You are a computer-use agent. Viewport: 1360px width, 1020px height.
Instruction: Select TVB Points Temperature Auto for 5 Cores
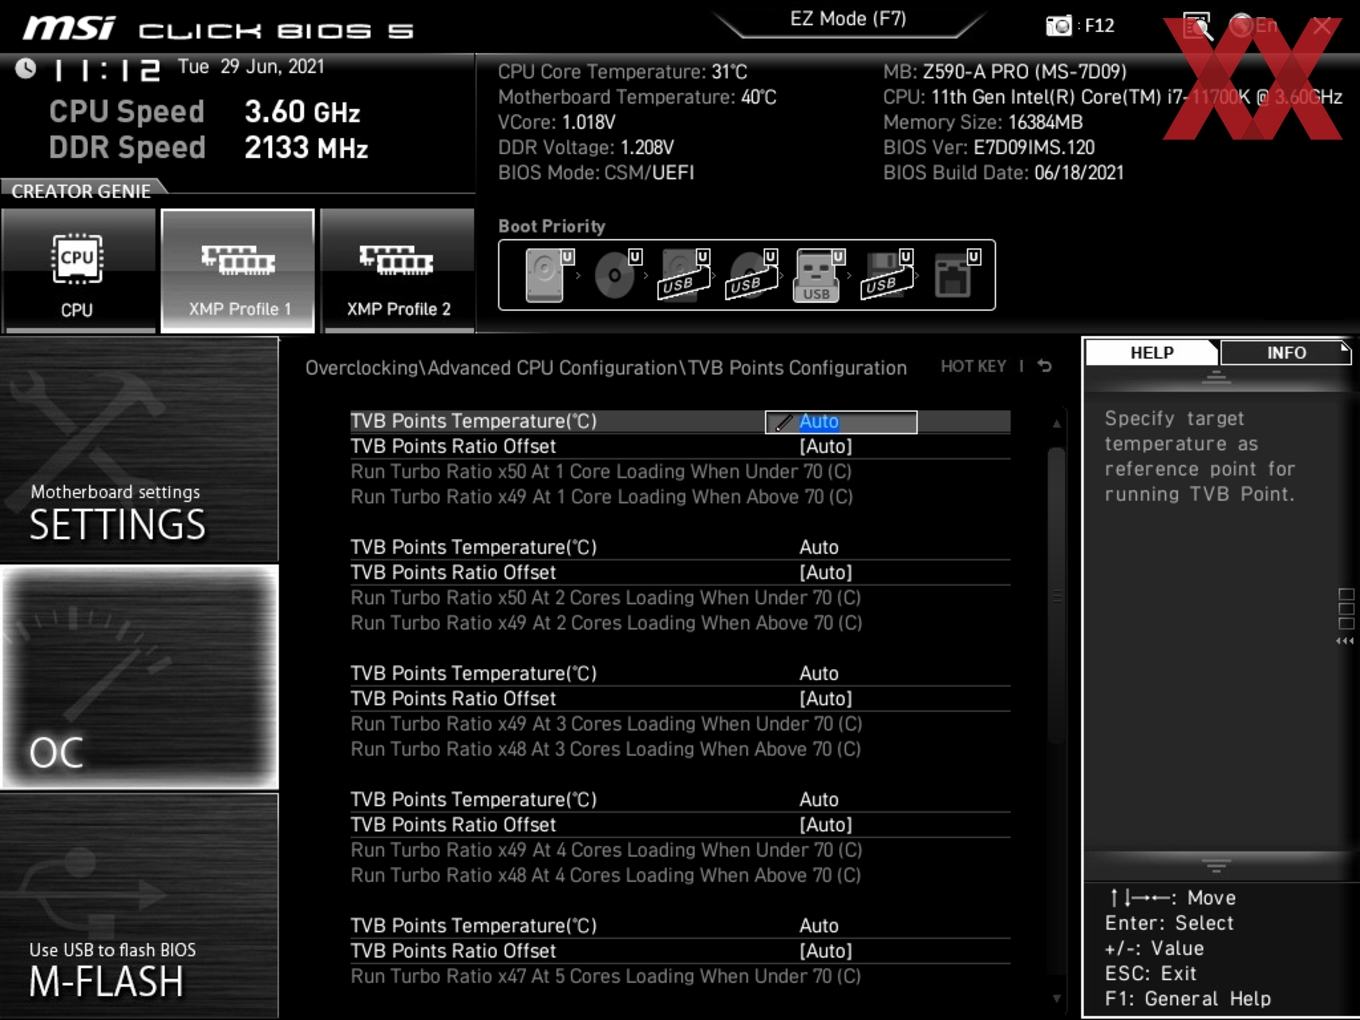point(819,925)
